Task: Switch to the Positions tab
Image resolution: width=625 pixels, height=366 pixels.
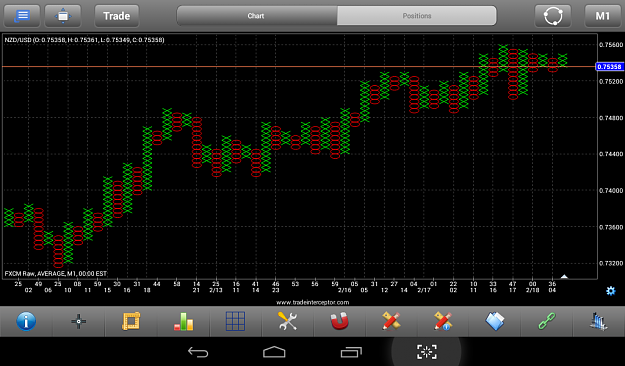Action: [x=417, y=16]
